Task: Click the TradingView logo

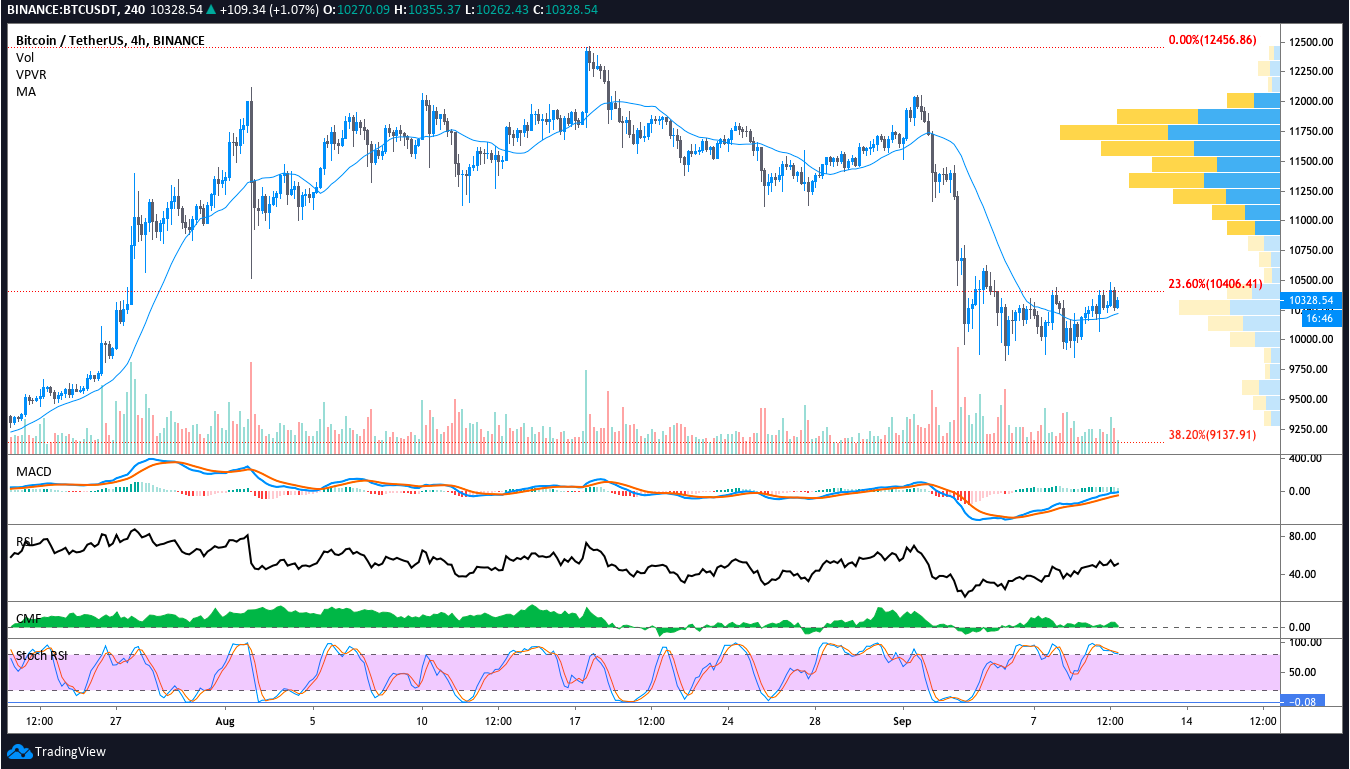Action: pos(57,752)
